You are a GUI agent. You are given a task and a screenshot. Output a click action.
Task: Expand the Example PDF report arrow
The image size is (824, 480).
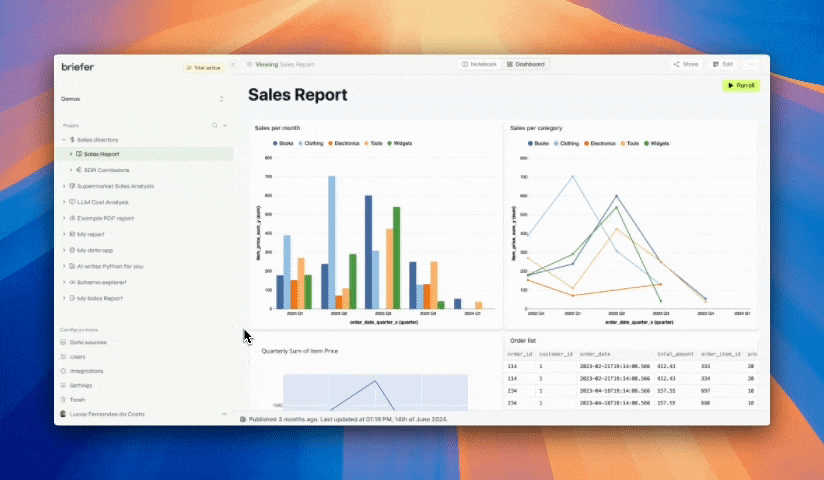(x=64, y=218)
